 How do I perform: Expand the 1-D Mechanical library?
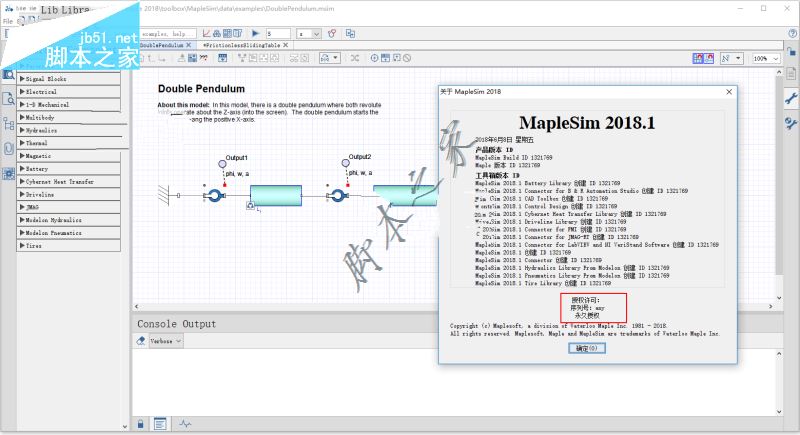point(69,105)
